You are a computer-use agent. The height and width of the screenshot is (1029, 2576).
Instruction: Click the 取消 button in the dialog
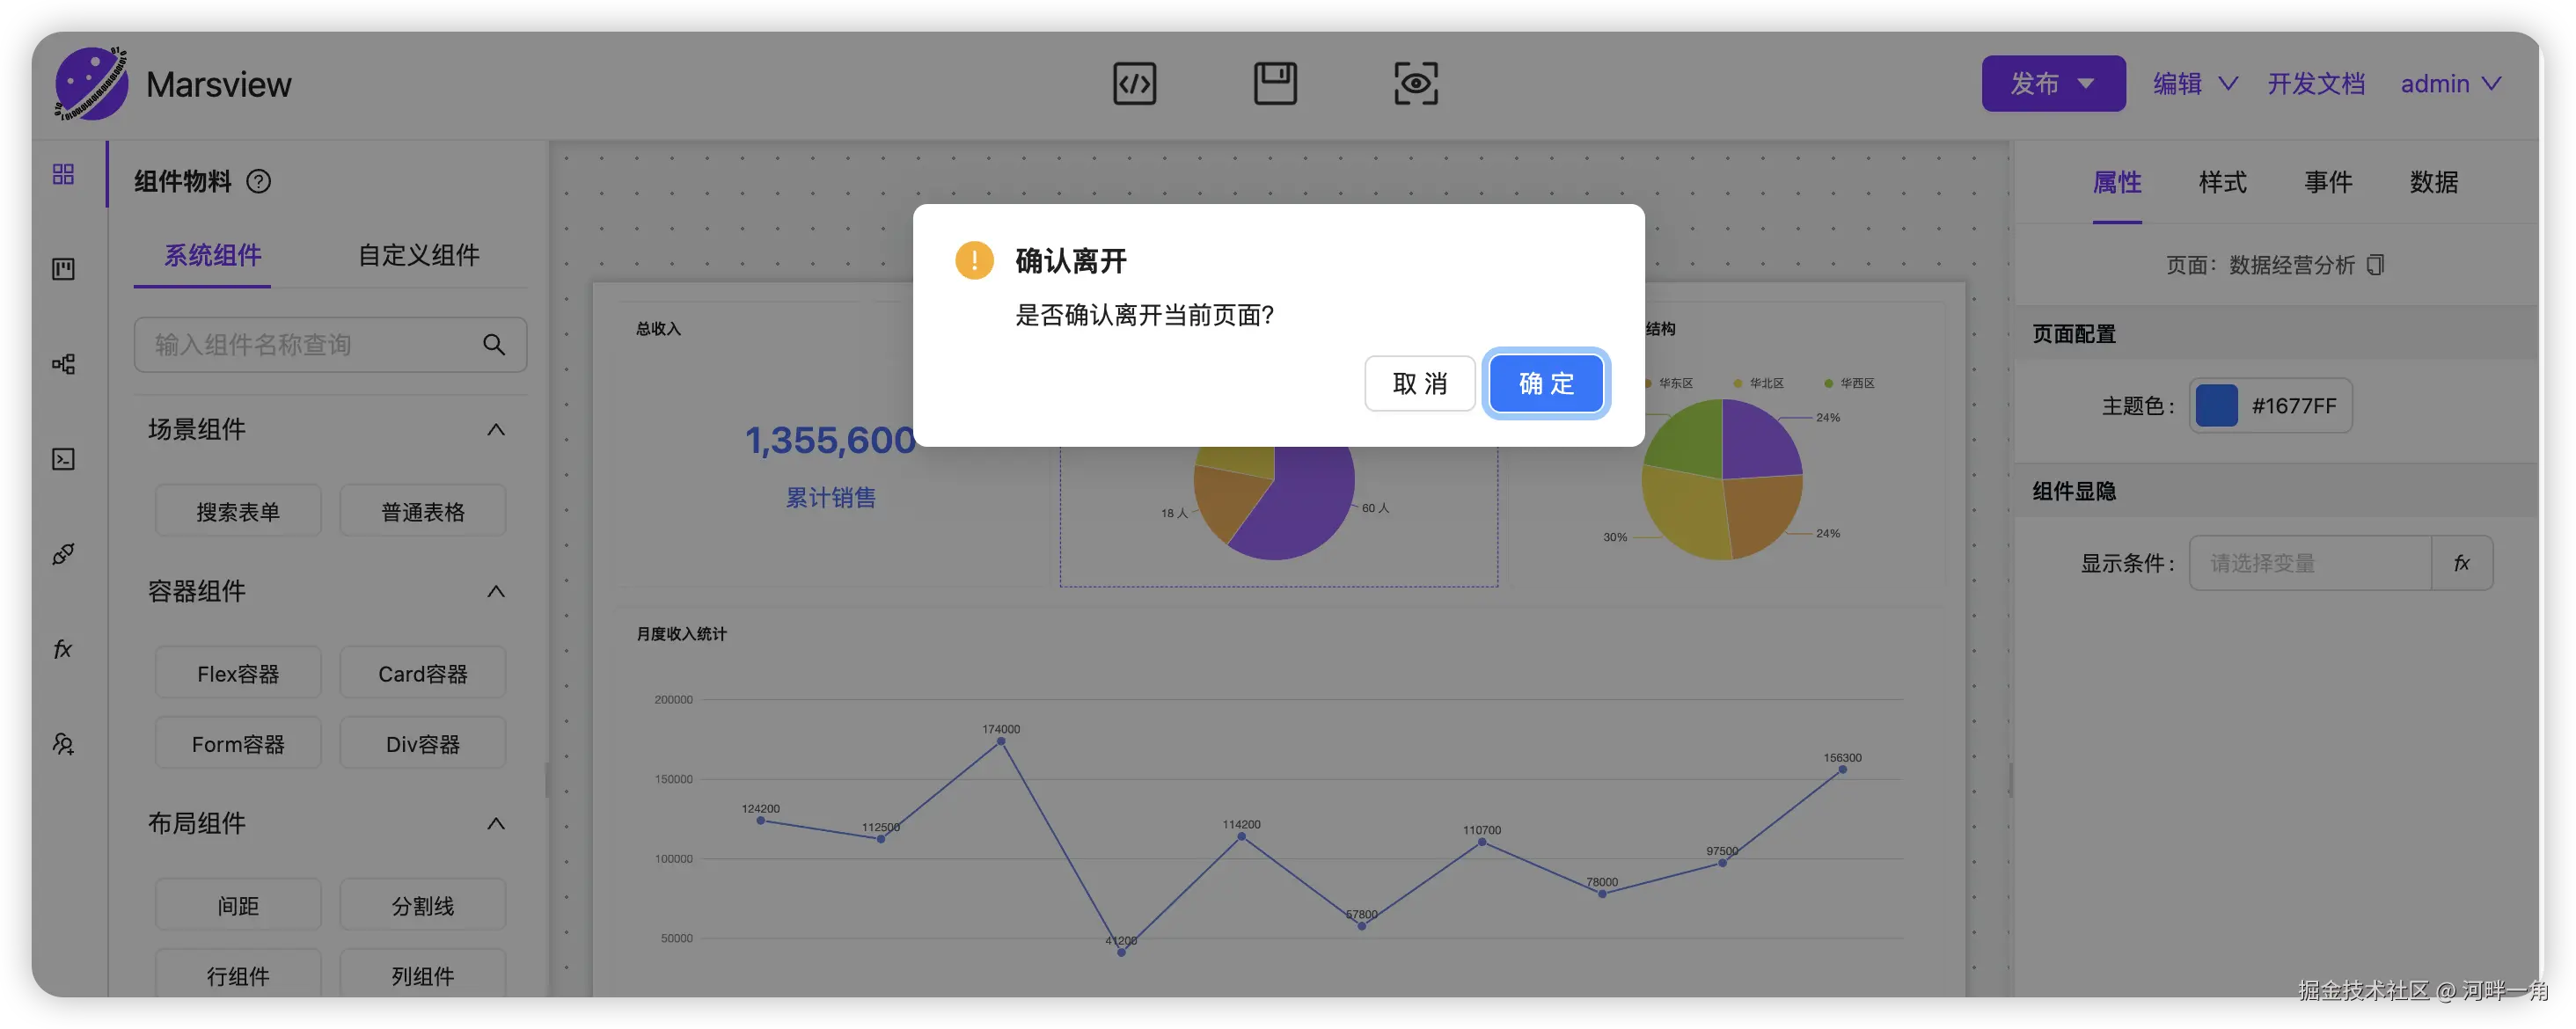pyautogui.click(x=1419, y=384)
